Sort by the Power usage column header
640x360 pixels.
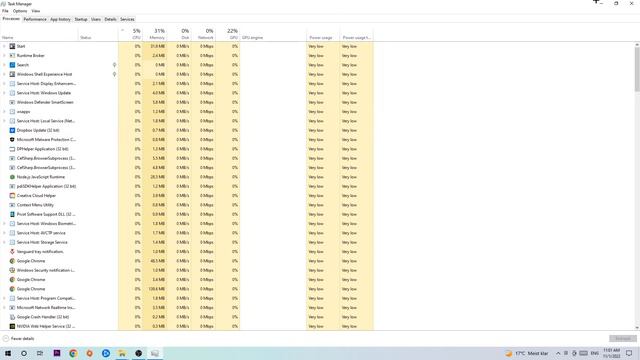point(322,34)
